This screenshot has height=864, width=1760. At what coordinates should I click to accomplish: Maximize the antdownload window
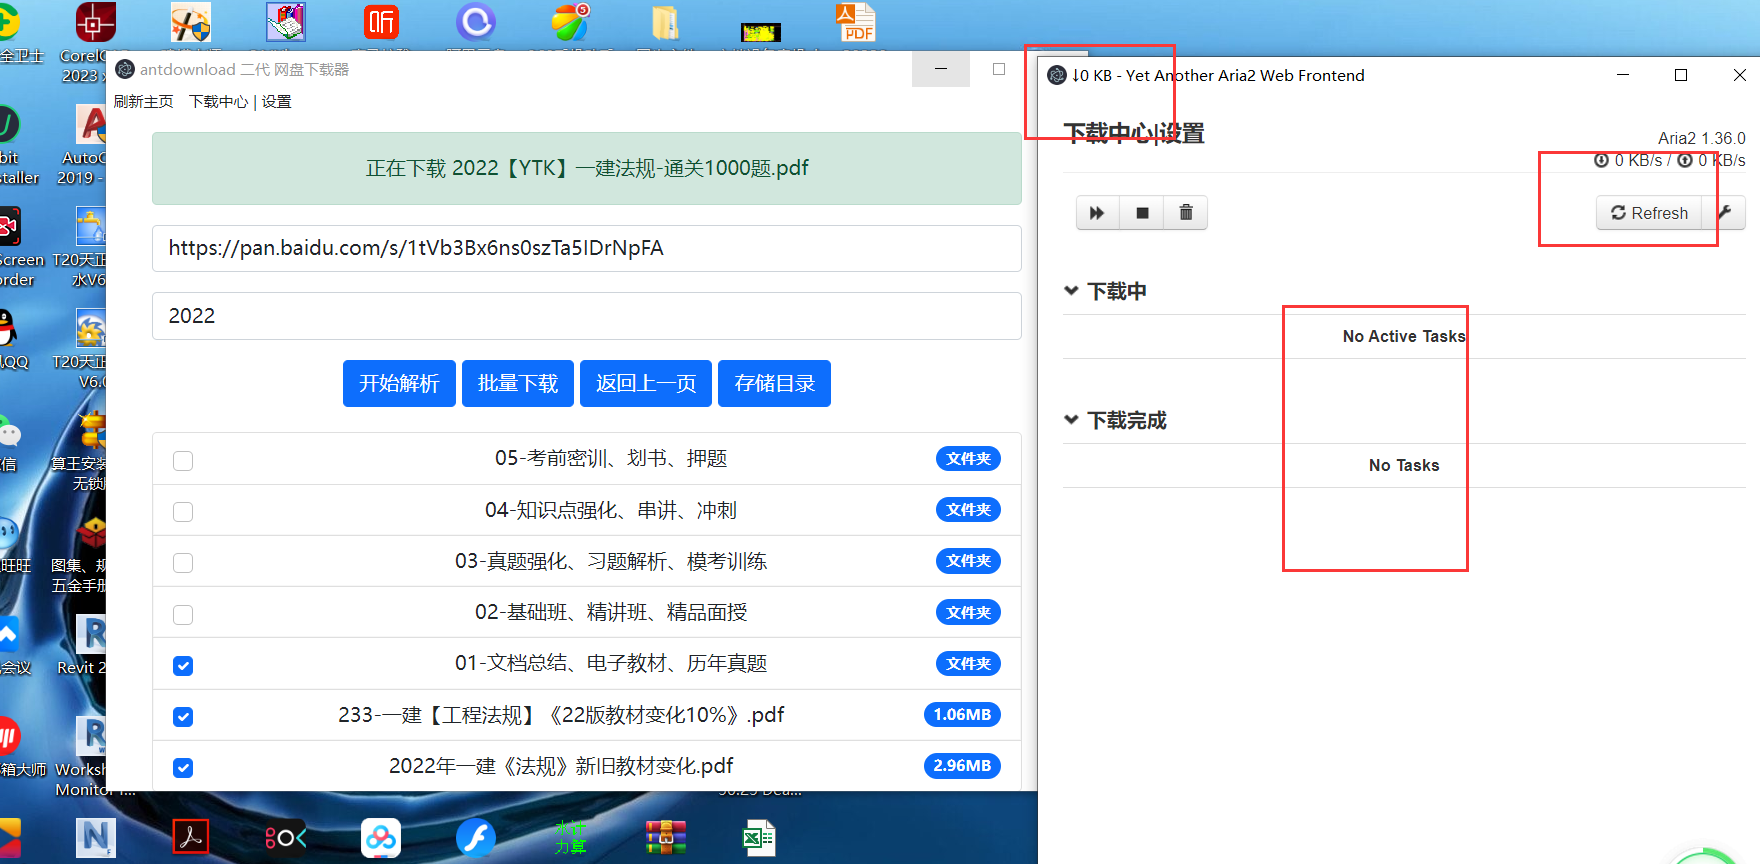point(999,69)
